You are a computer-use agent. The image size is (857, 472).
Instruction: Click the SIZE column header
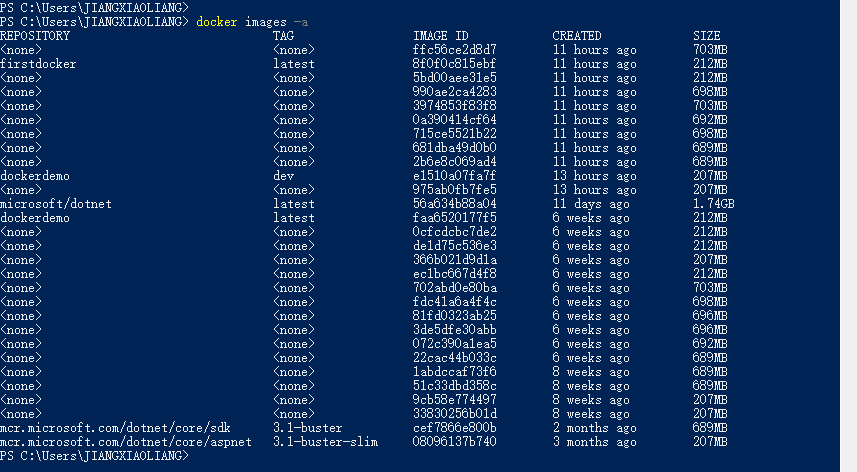[x=706, y=35]
